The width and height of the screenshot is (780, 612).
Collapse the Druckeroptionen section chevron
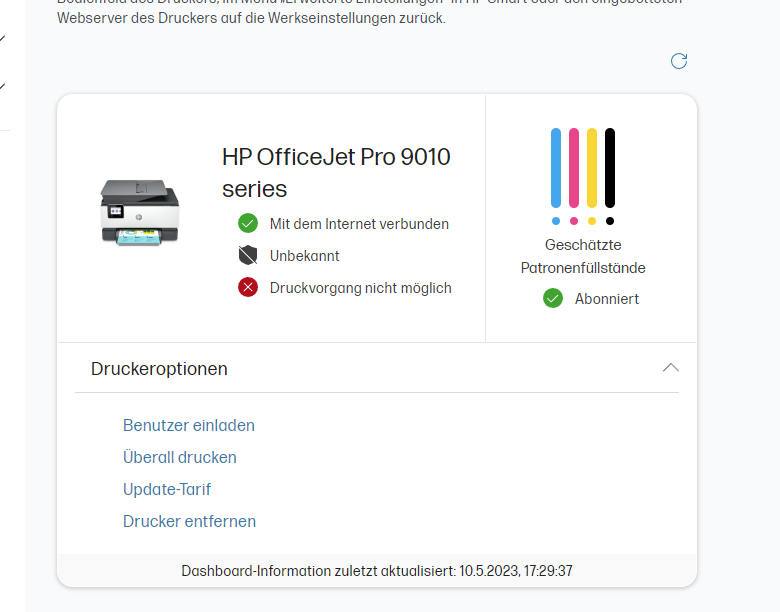(671, 368)
